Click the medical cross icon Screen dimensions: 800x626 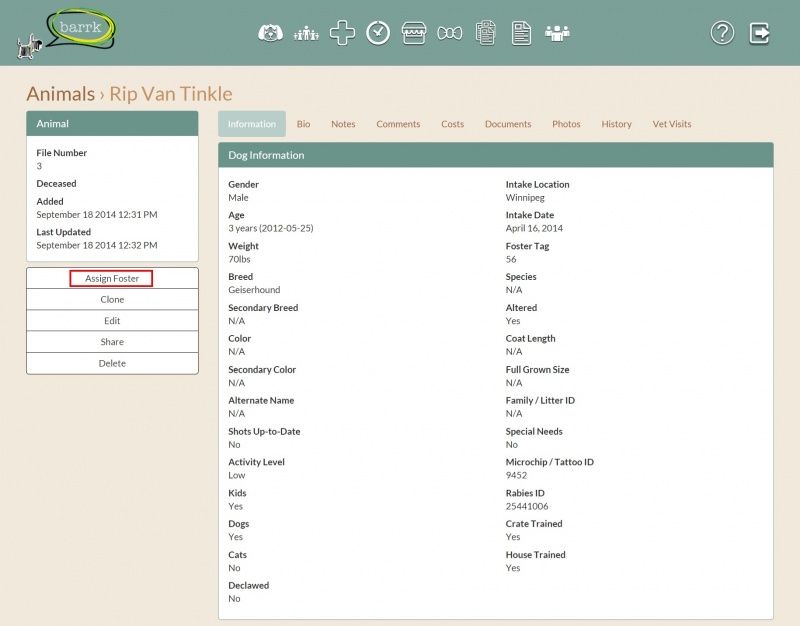click(342, 33)
